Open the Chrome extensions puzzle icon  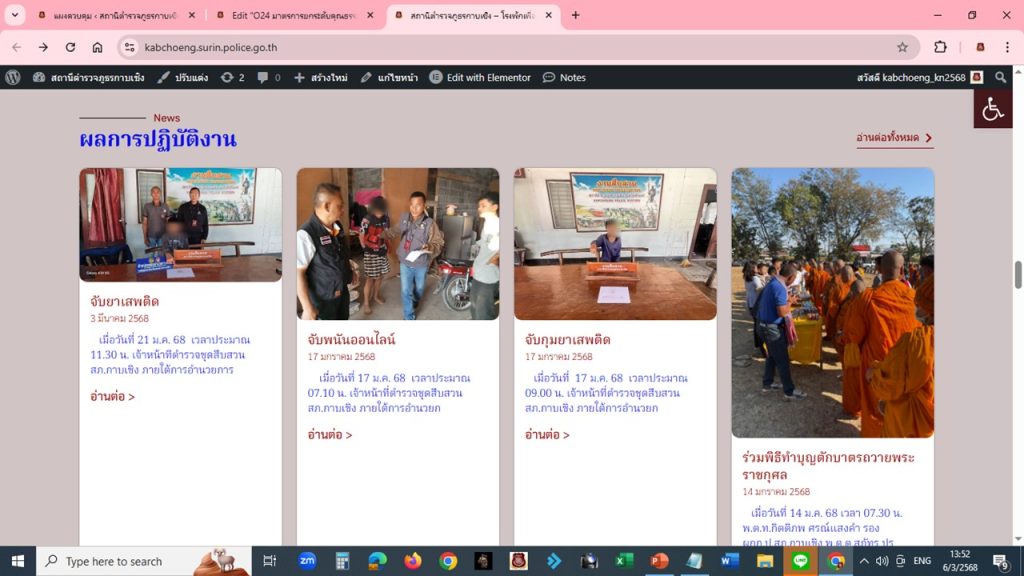(x=940, y=47)
